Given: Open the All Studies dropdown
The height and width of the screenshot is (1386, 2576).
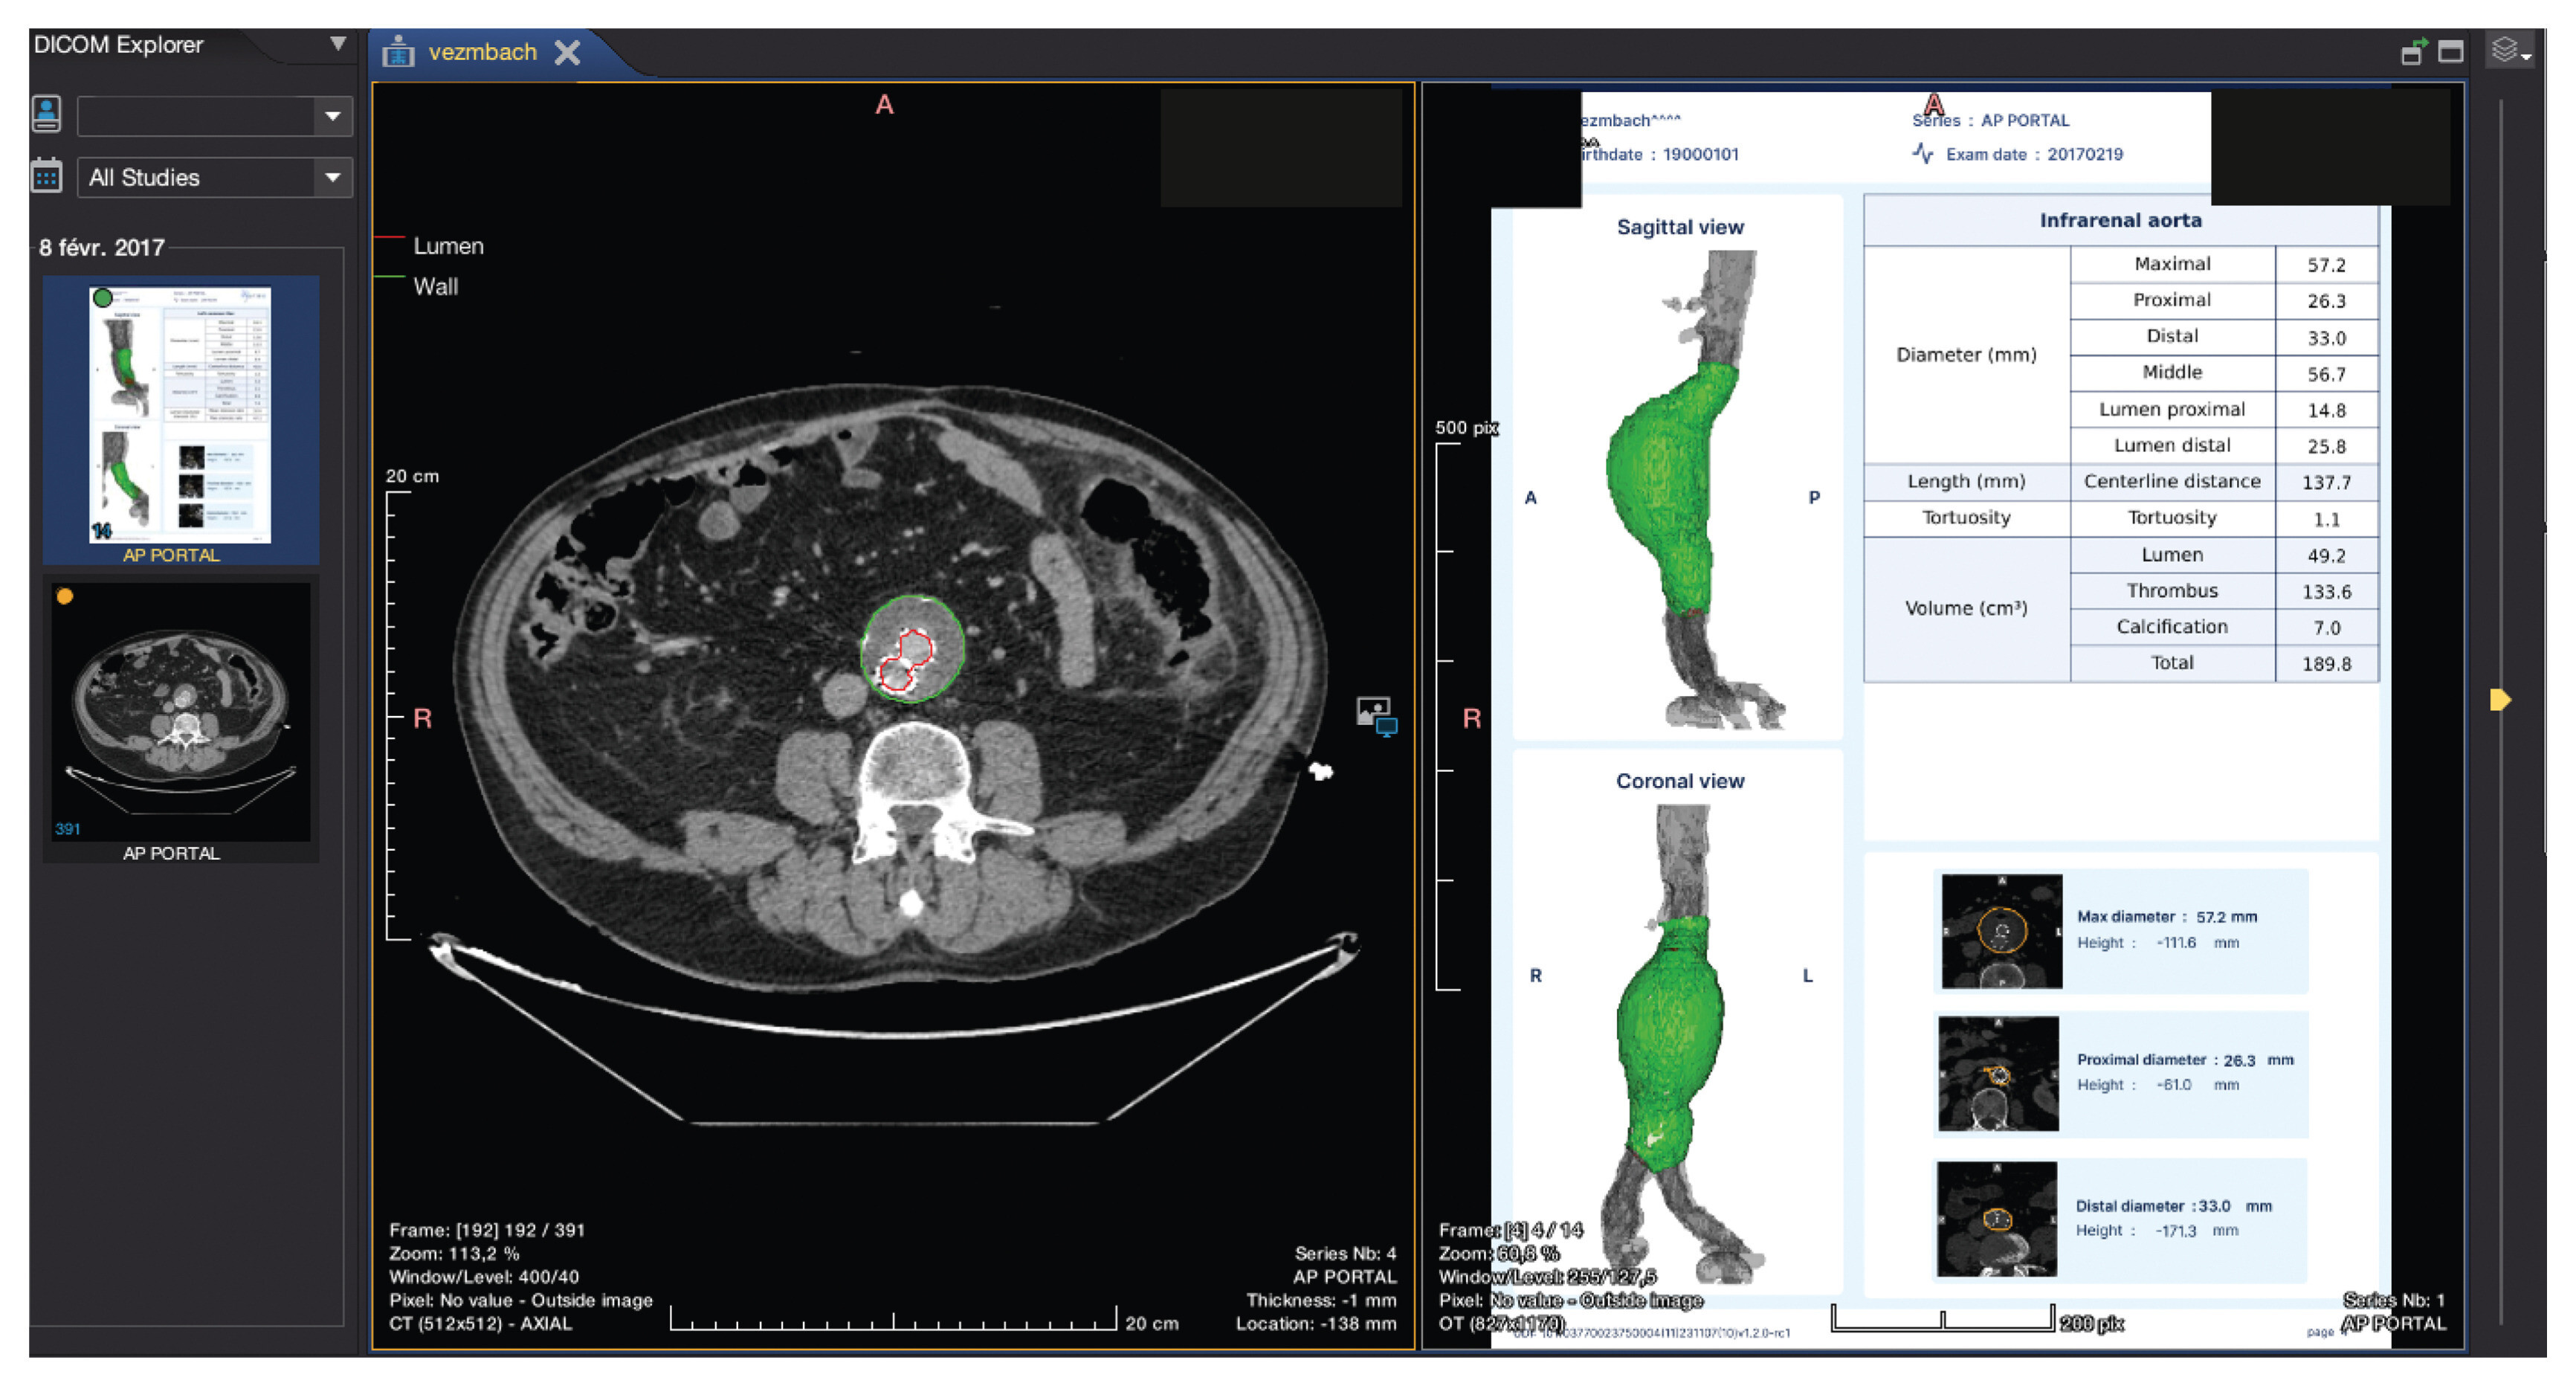Looking at the screenshot, I should 332,178.
